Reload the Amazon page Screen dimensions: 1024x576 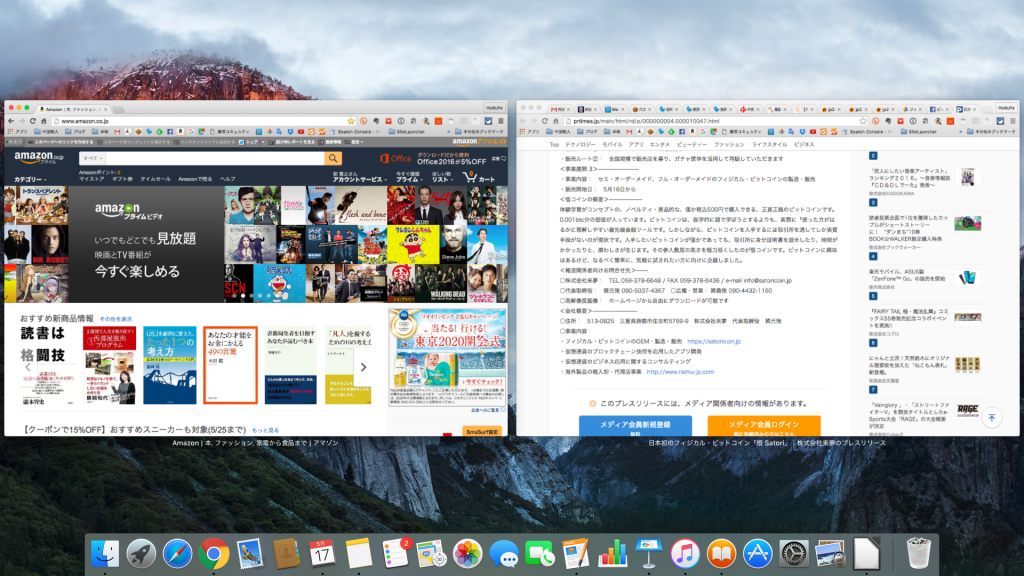point(33,121)
